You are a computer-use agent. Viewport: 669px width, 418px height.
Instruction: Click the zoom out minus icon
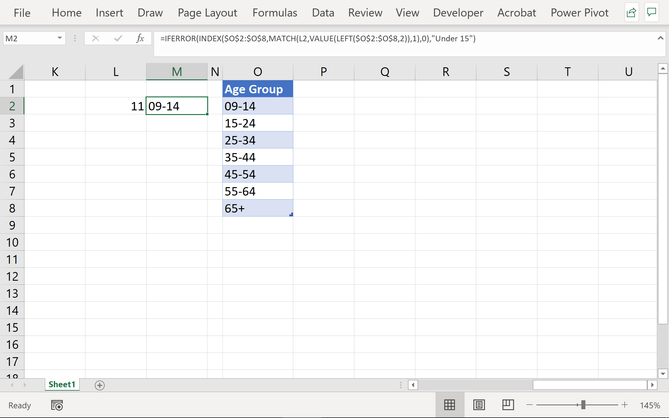[x=529, y=405]
